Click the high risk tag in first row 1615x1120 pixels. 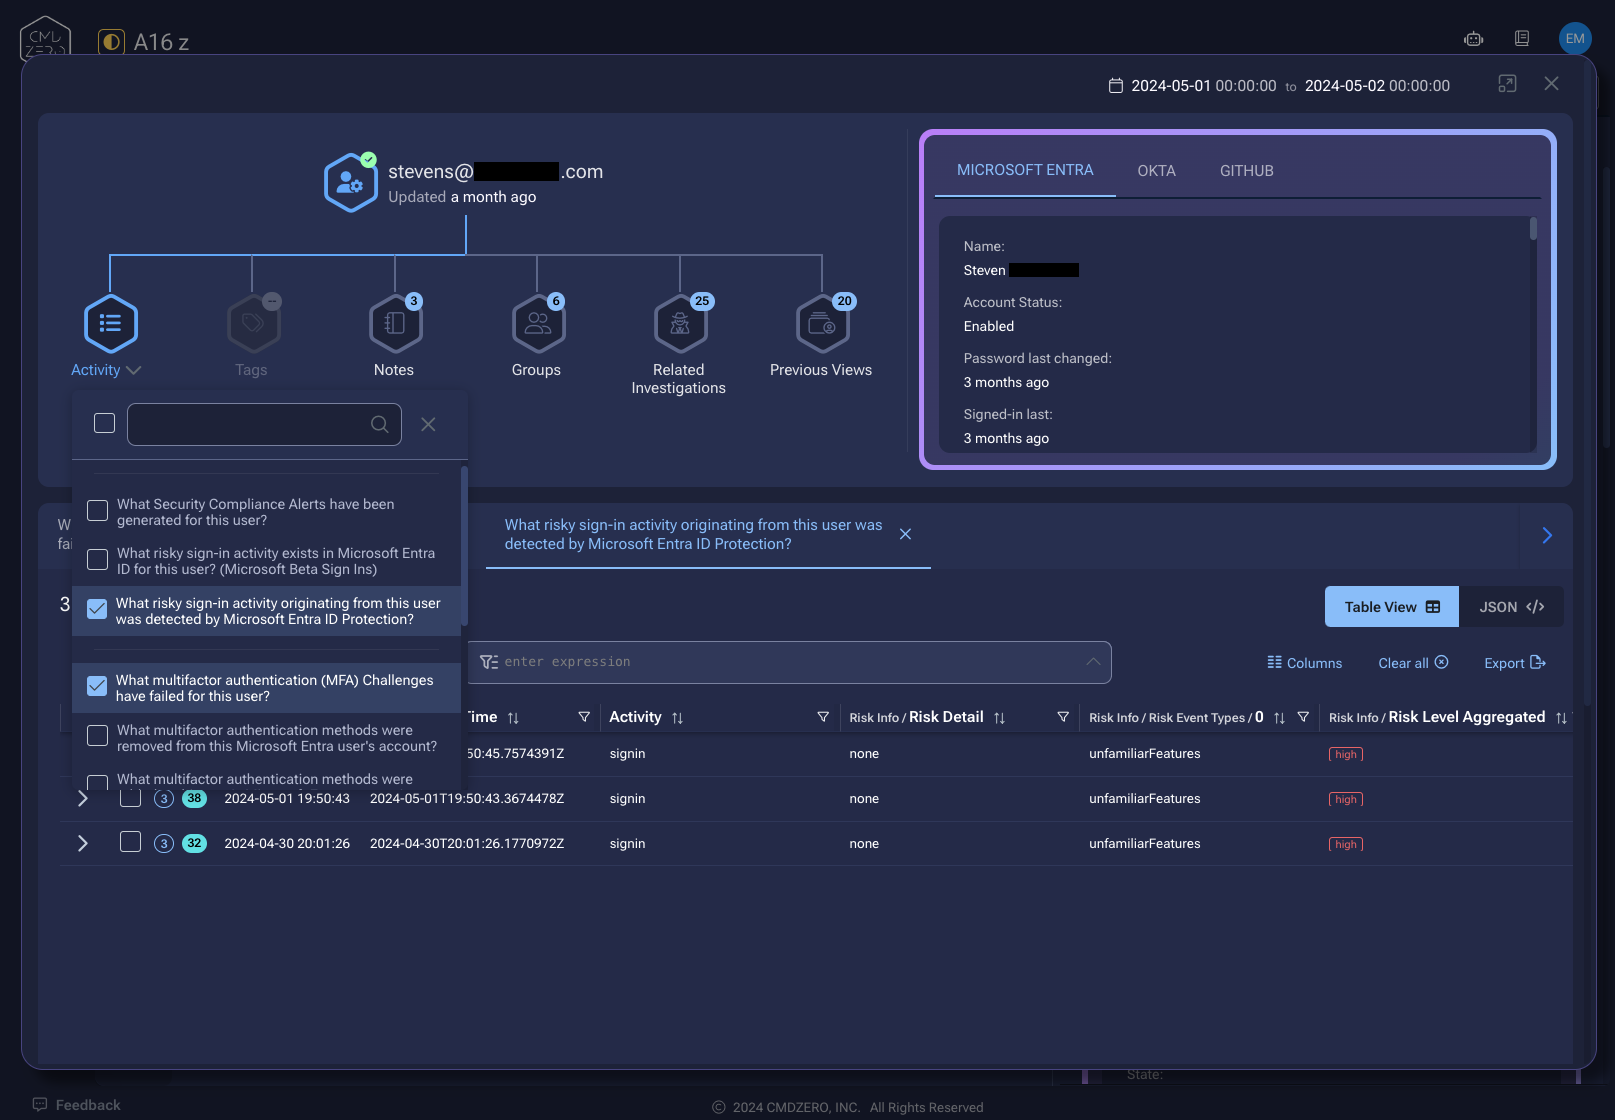[x=1346, y=754]
